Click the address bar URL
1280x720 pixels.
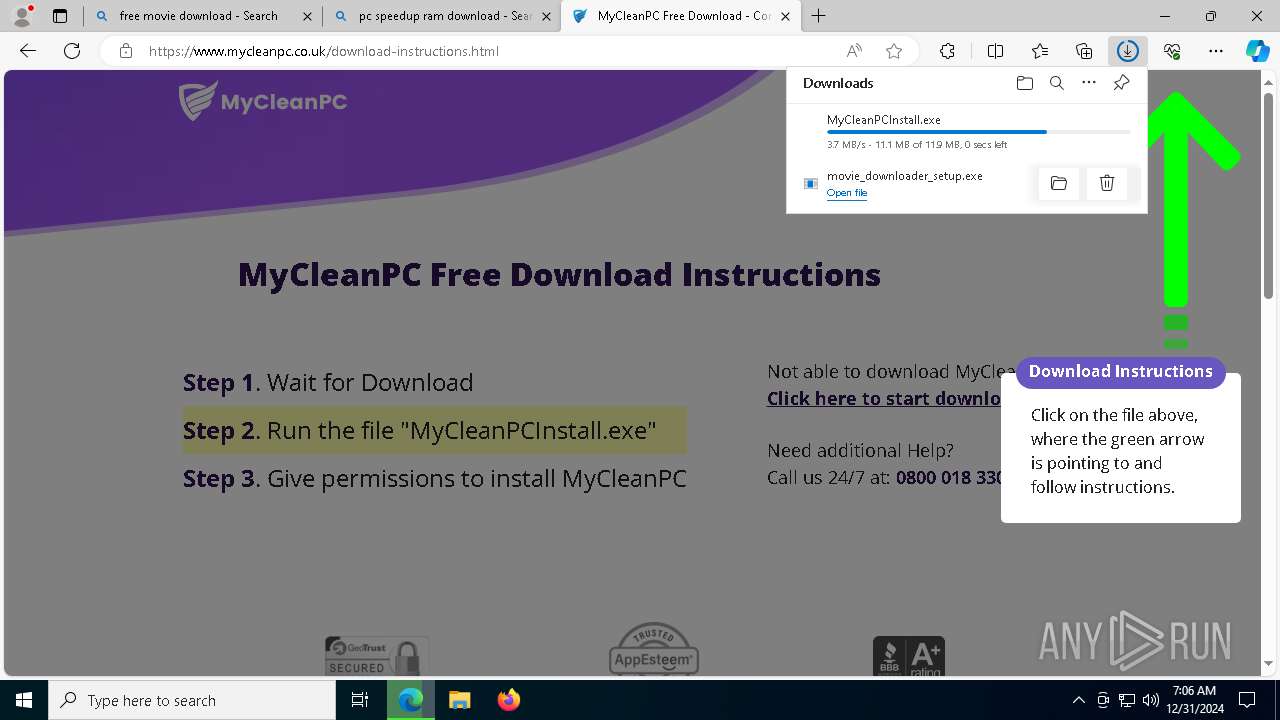324,51
